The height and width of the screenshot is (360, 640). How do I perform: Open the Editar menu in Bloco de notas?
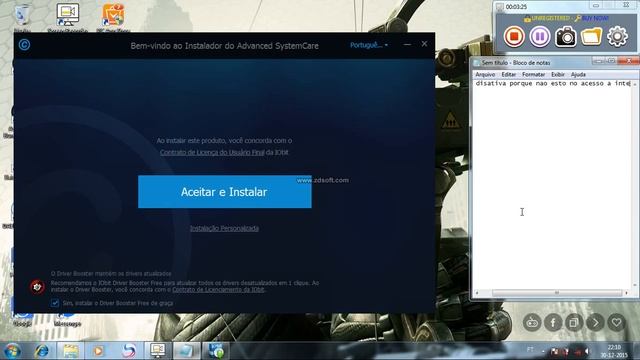coord(509,75)
